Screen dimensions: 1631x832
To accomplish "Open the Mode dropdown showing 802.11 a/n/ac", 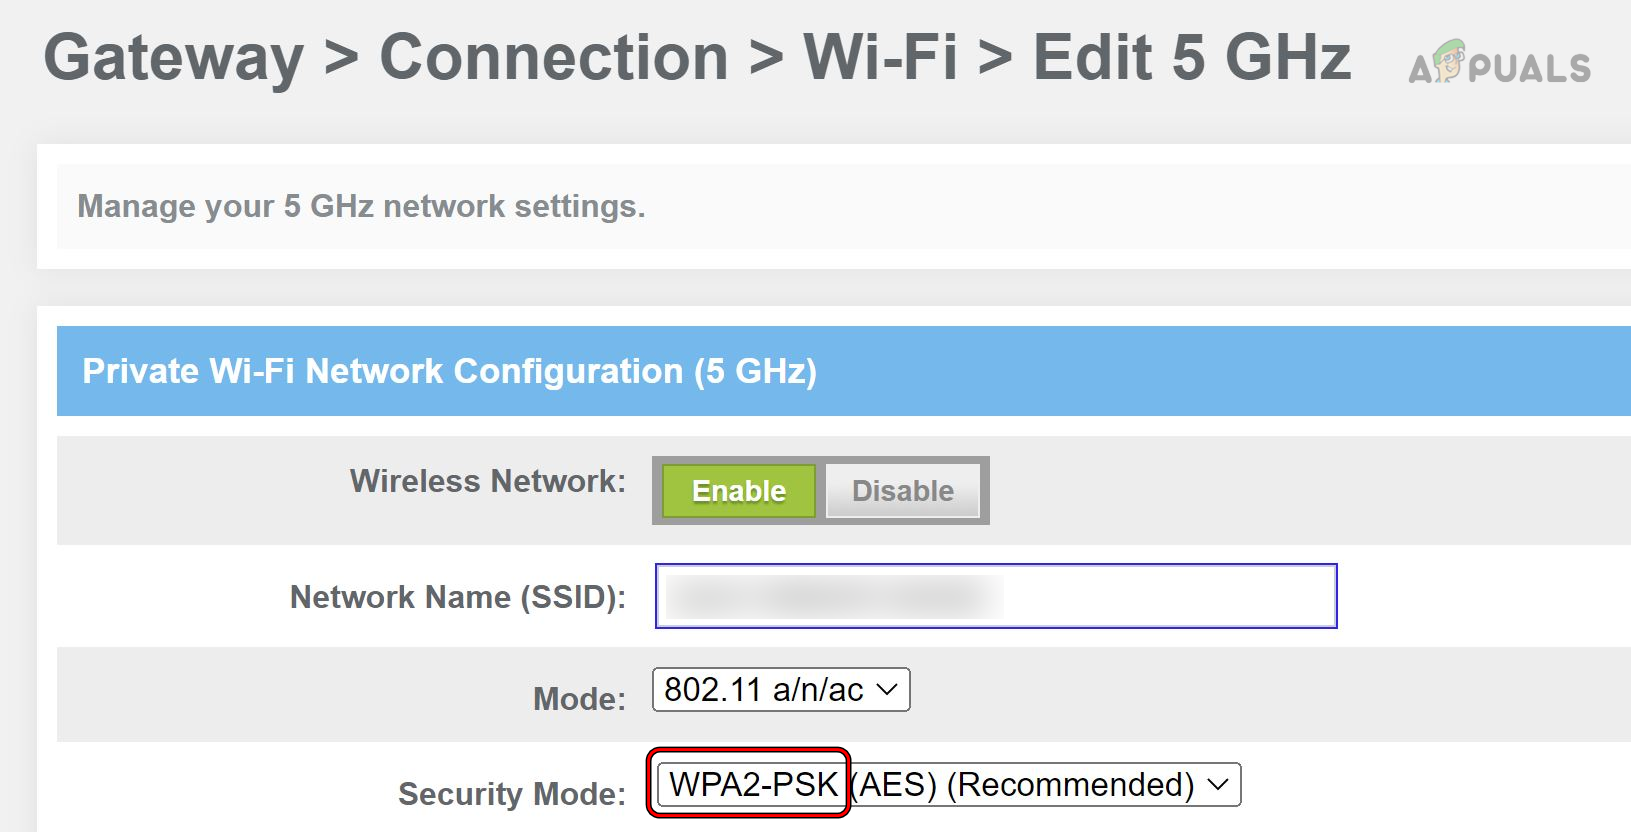I will coord(779,689).
